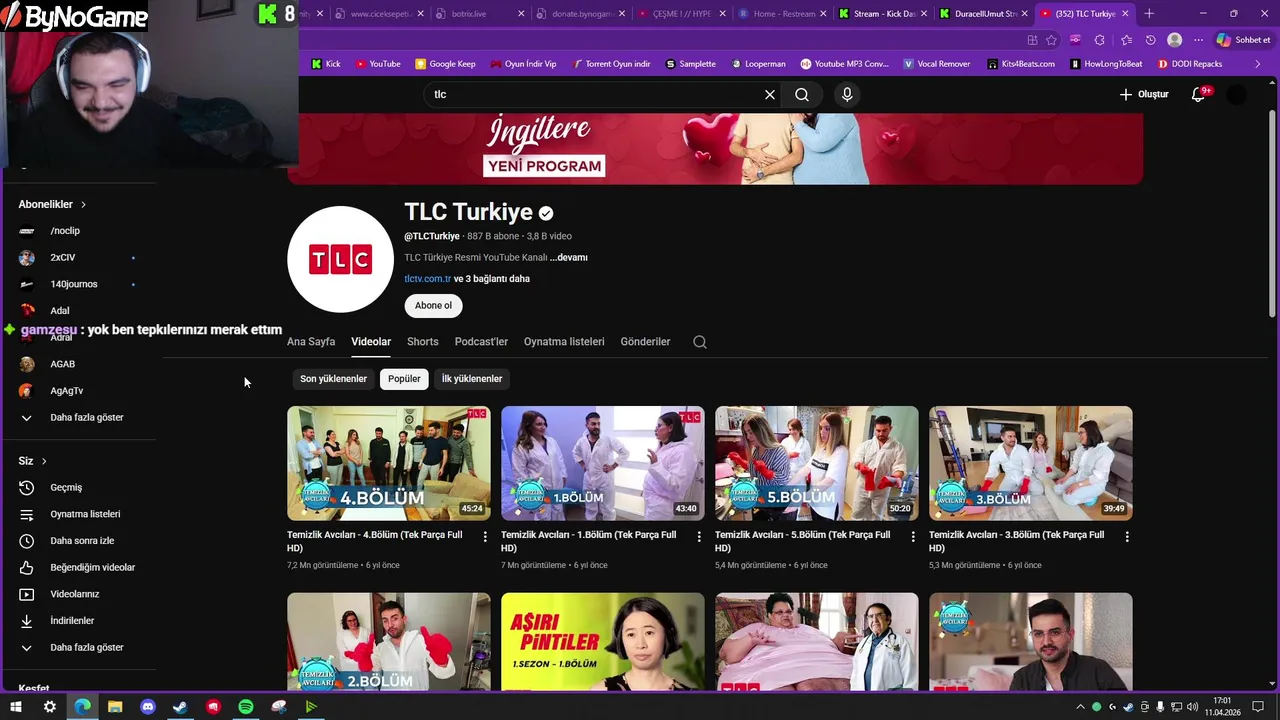Open Copilot Sohbet et button

coord(1243,40)
